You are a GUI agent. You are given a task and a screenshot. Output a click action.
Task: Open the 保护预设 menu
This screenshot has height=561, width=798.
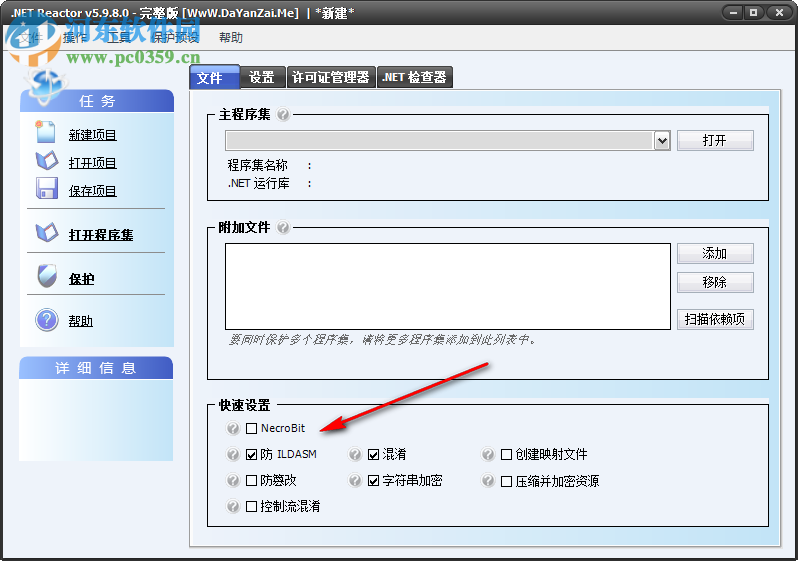pyautogui.click(x=176, y=37)
